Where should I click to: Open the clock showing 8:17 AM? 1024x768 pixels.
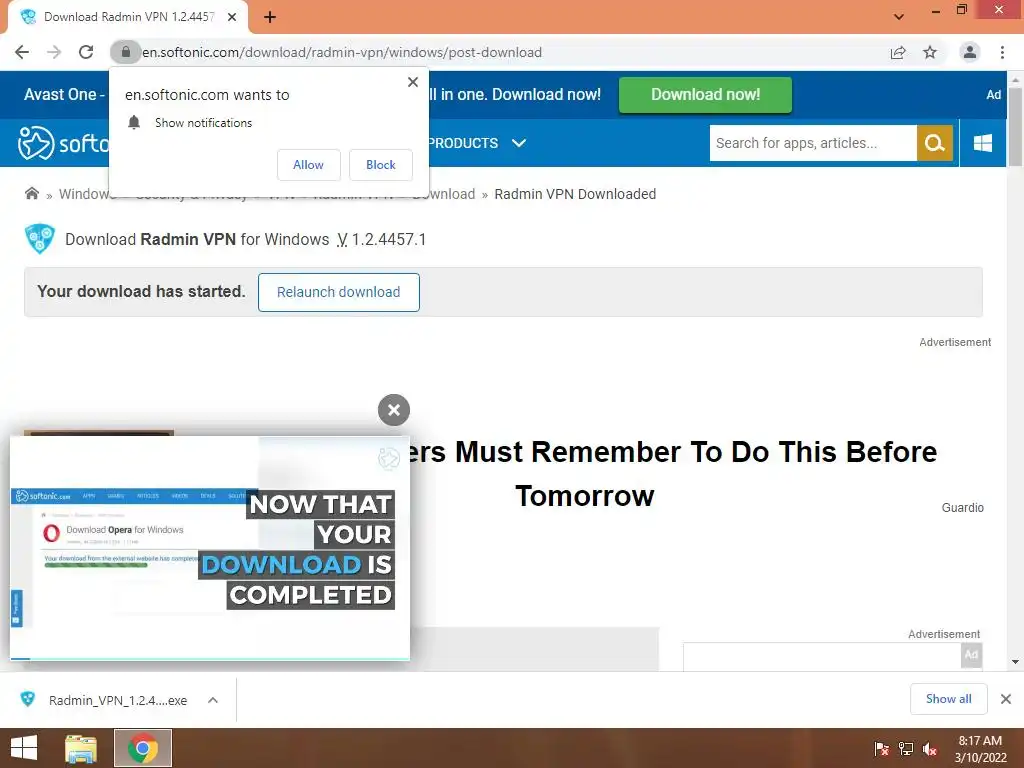[980, 749]
